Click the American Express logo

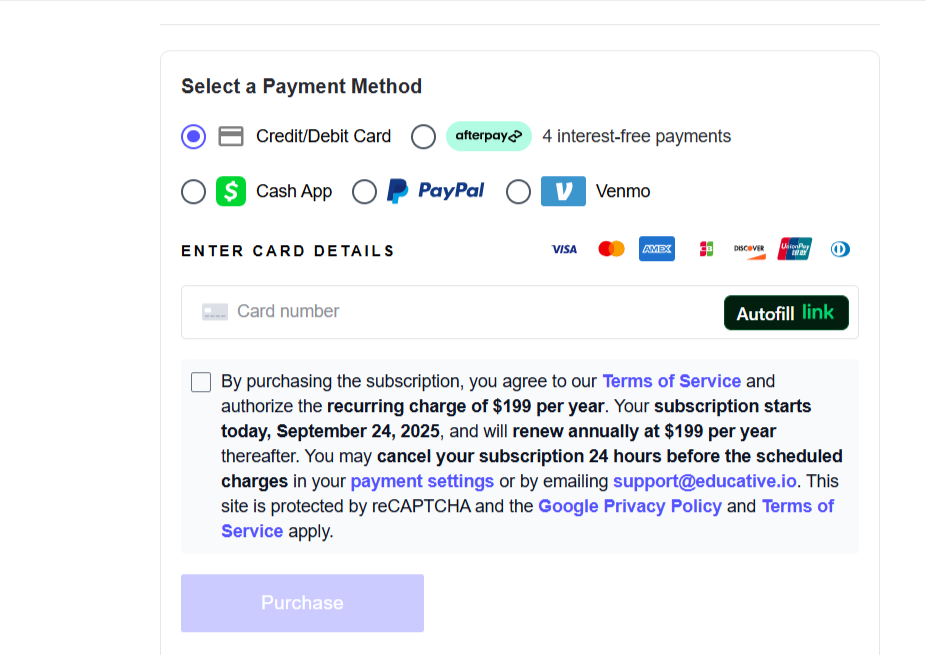click(x=657, y=249)
